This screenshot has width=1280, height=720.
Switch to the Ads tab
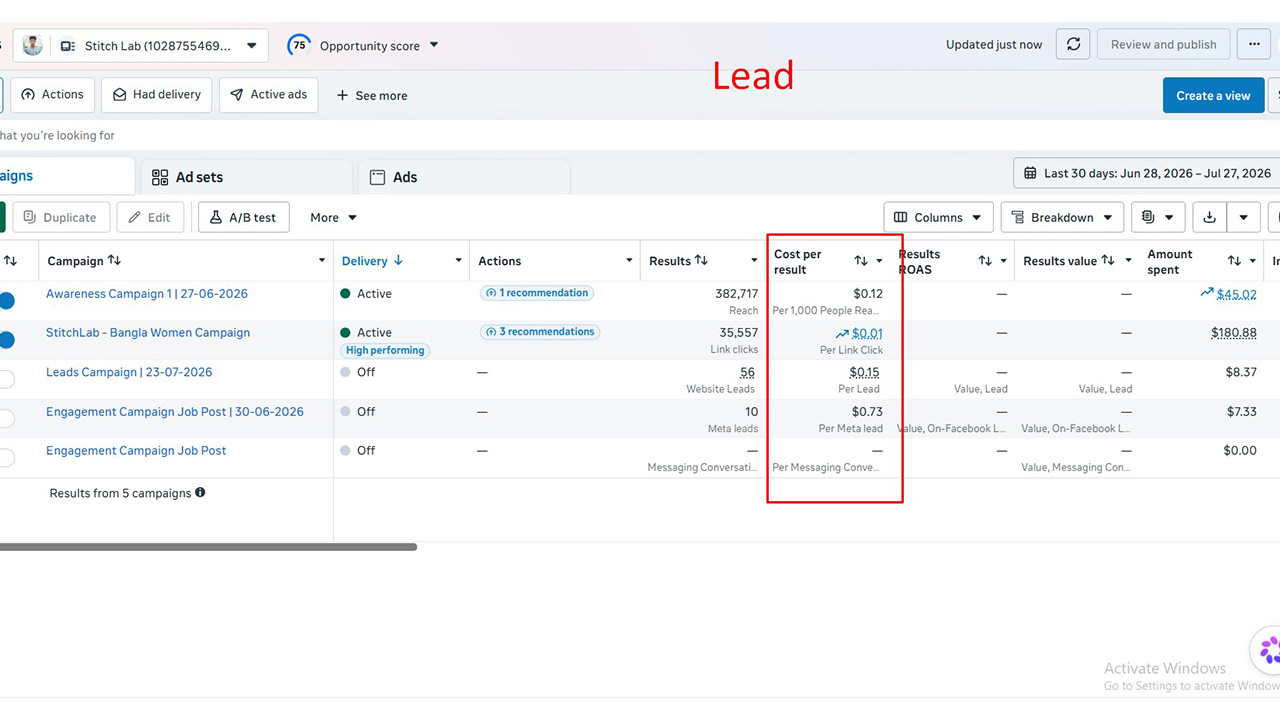pyautogui.click(x=464, y=177)
